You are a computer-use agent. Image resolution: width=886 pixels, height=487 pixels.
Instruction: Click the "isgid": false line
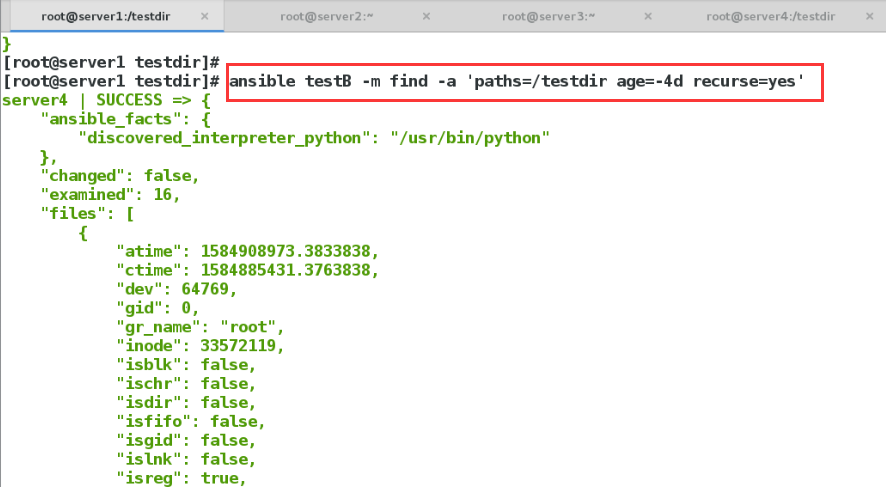coord(186,441)
